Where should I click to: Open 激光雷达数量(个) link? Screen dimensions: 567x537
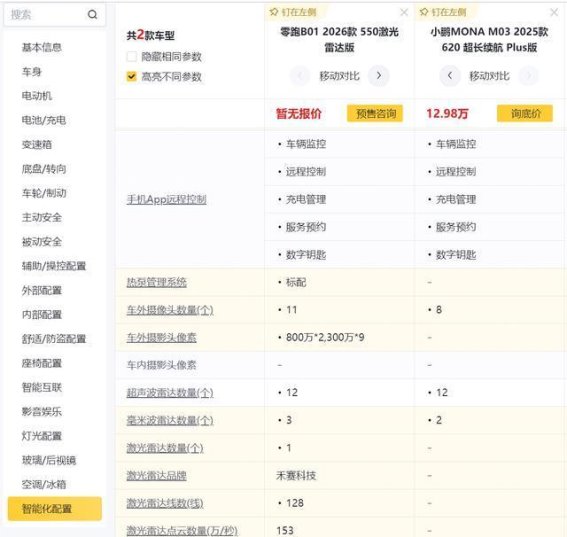pos(165,448)
